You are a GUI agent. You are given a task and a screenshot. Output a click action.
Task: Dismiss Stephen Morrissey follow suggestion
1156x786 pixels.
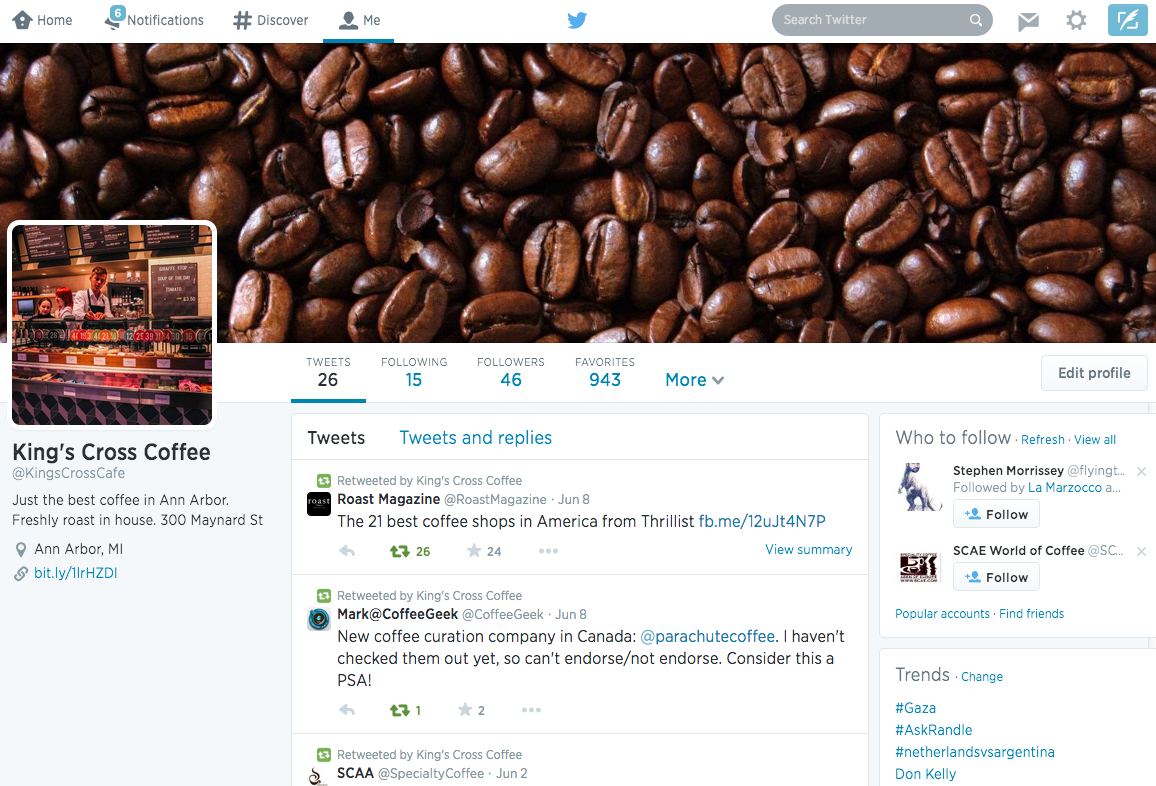(x=1141, y=471)
